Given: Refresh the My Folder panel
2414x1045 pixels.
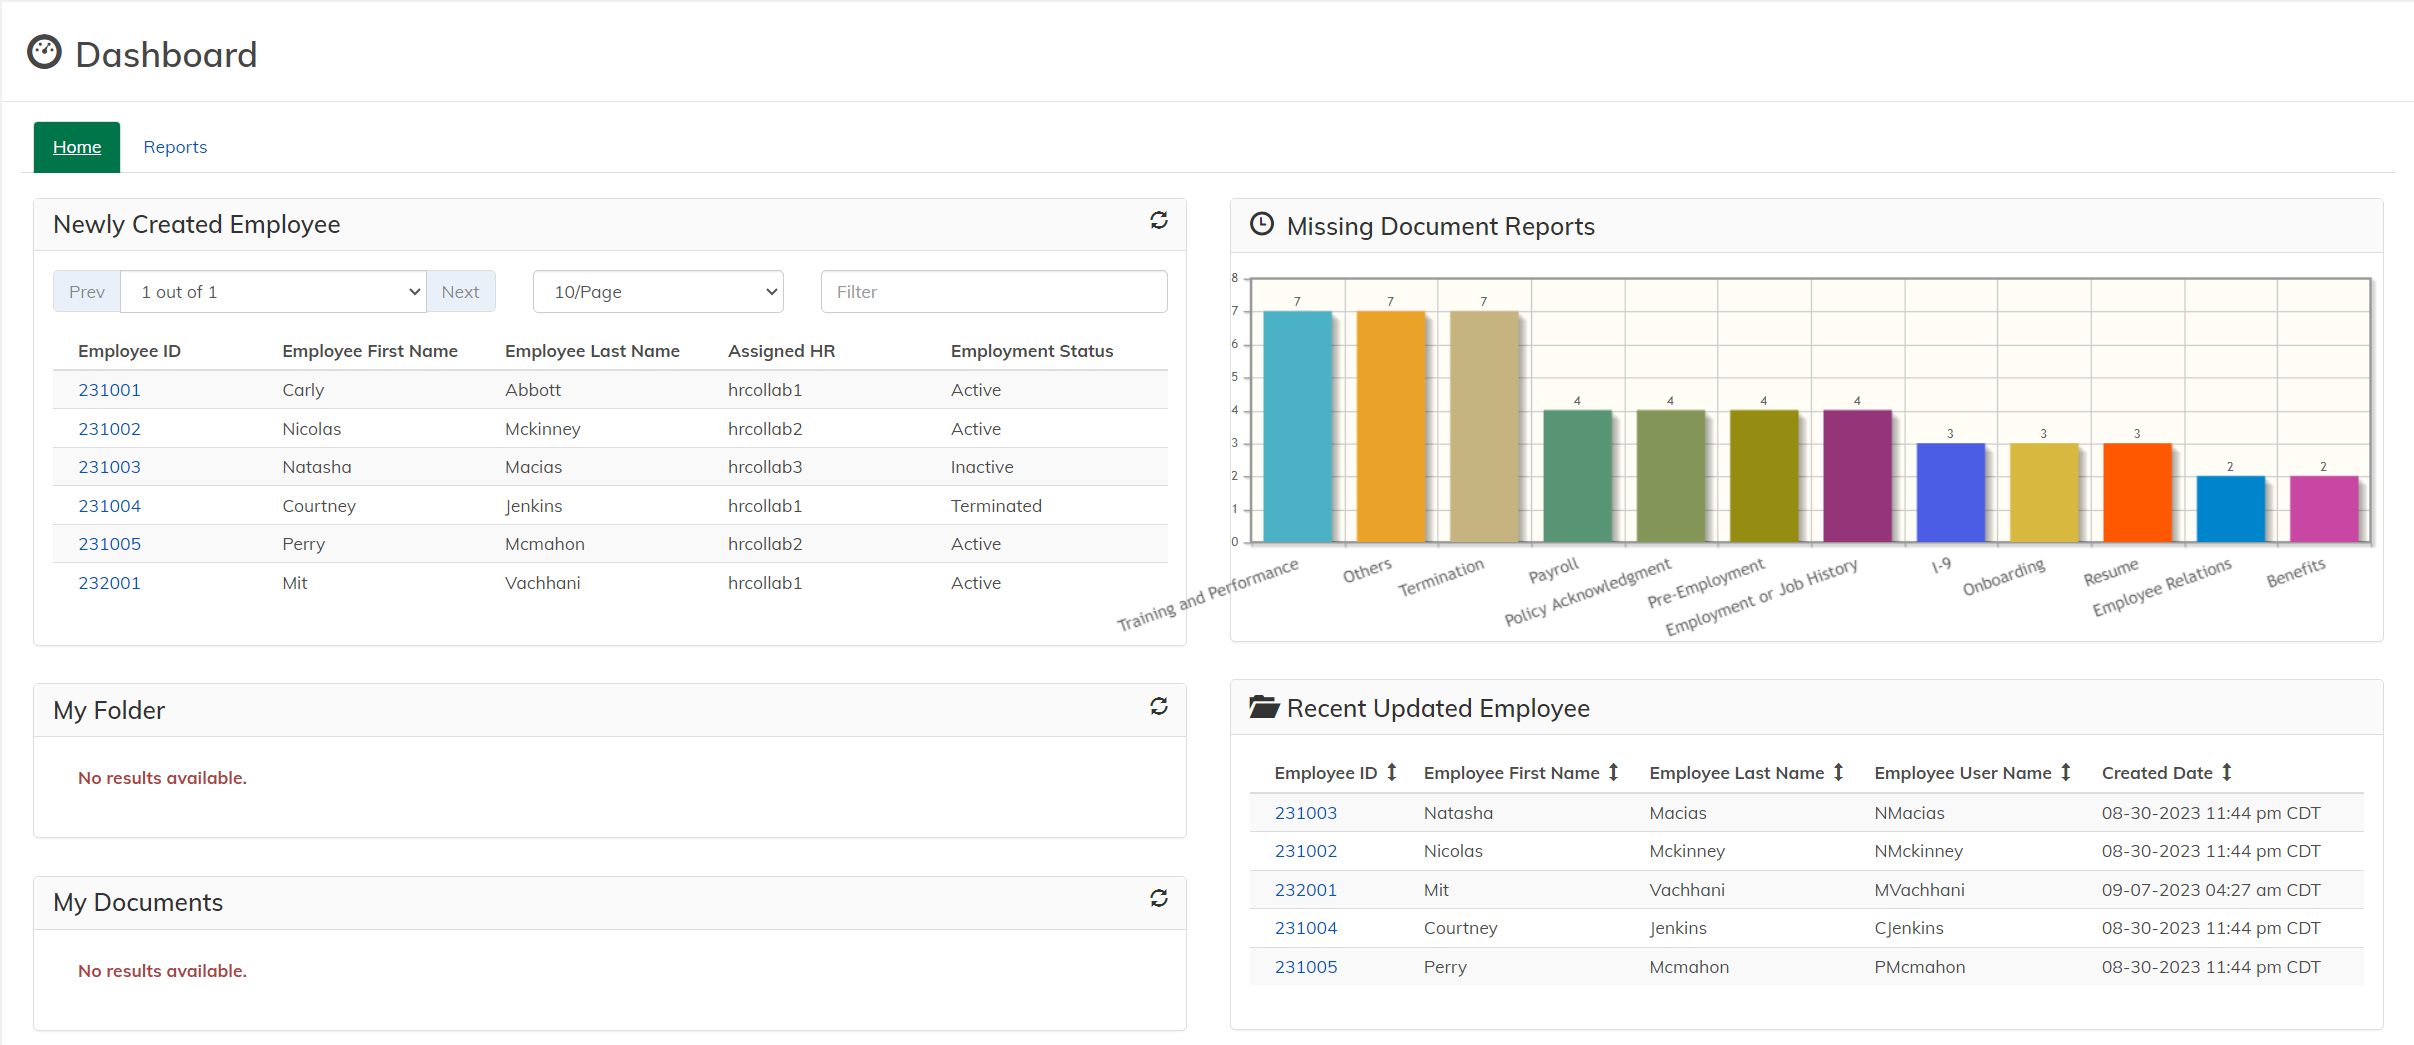Looking at the screenshot, I should pyautogui.click(x=1158, y=706).
